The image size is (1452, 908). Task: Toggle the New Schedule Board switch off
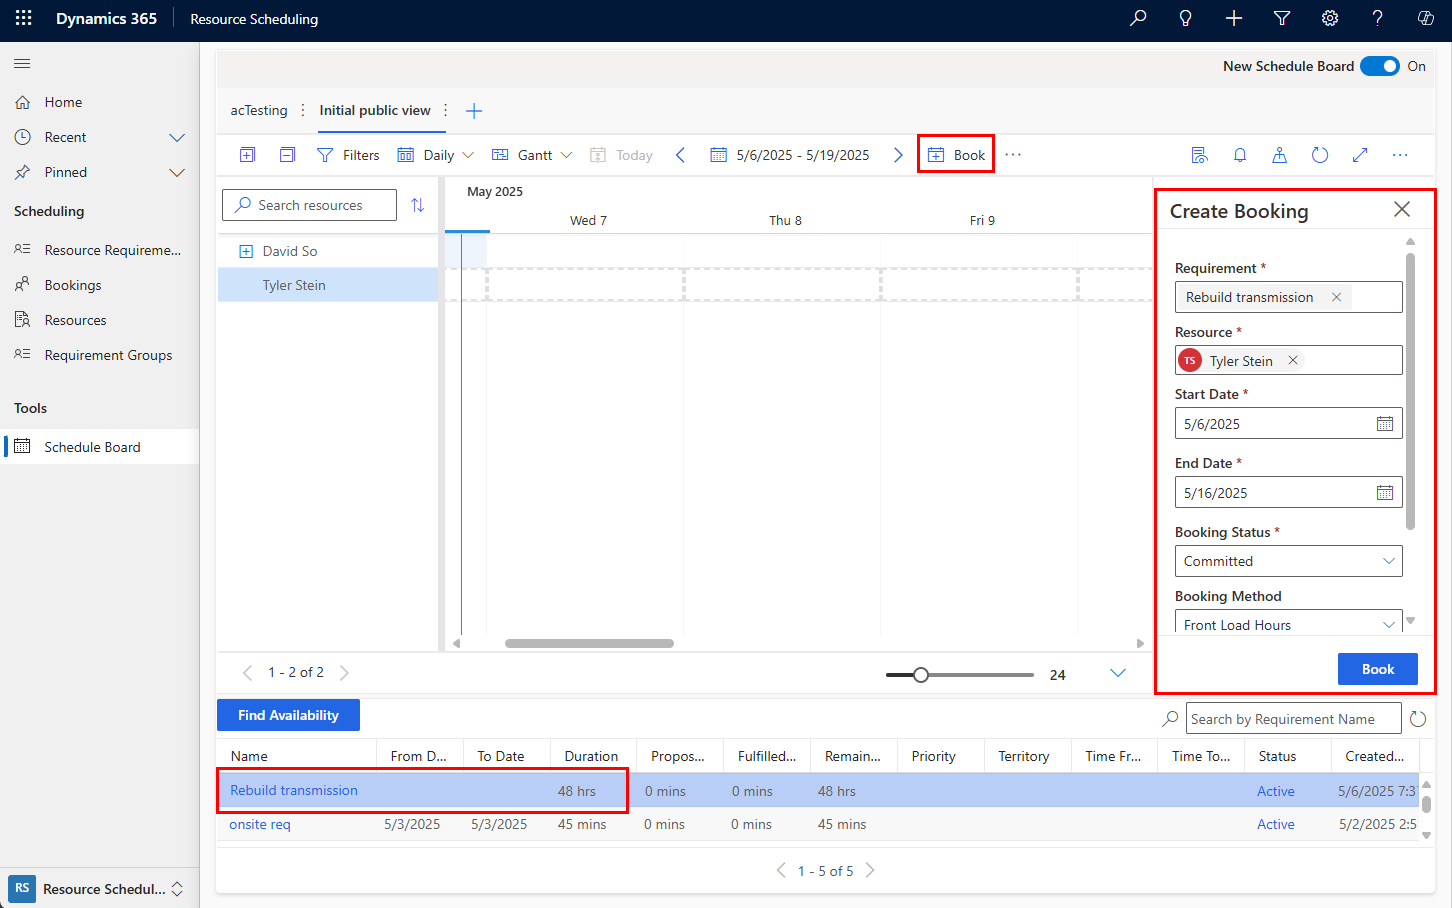point(1380,66)
